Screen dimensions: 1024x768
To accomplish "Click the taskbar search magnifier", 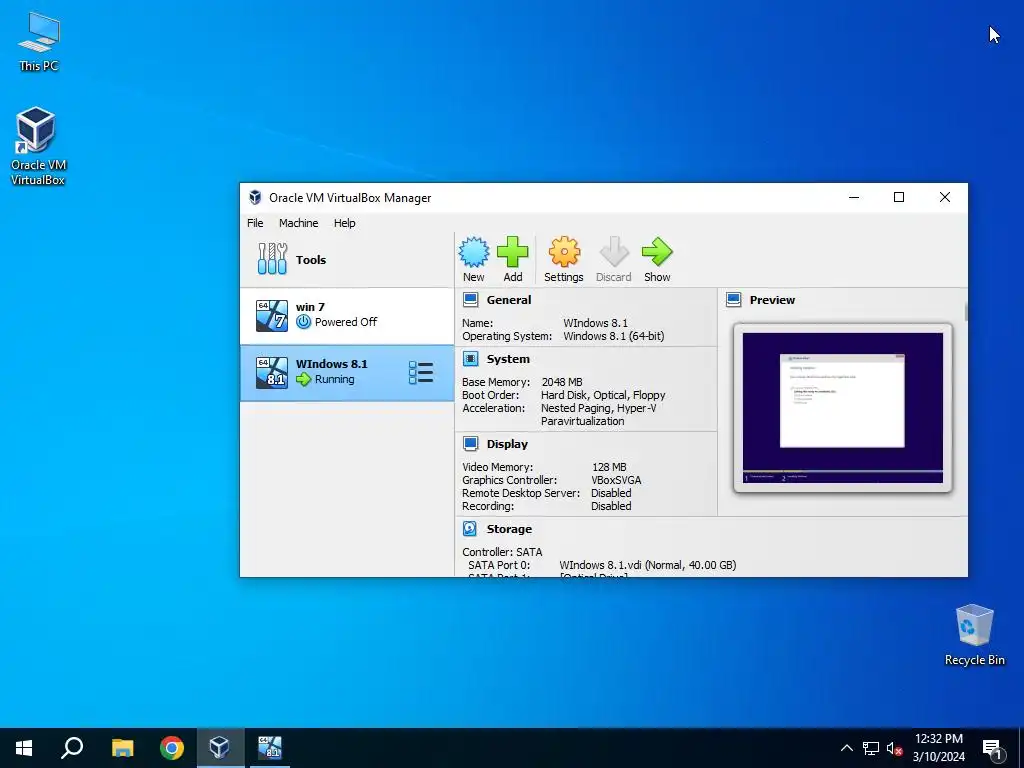I will point(72,748).
